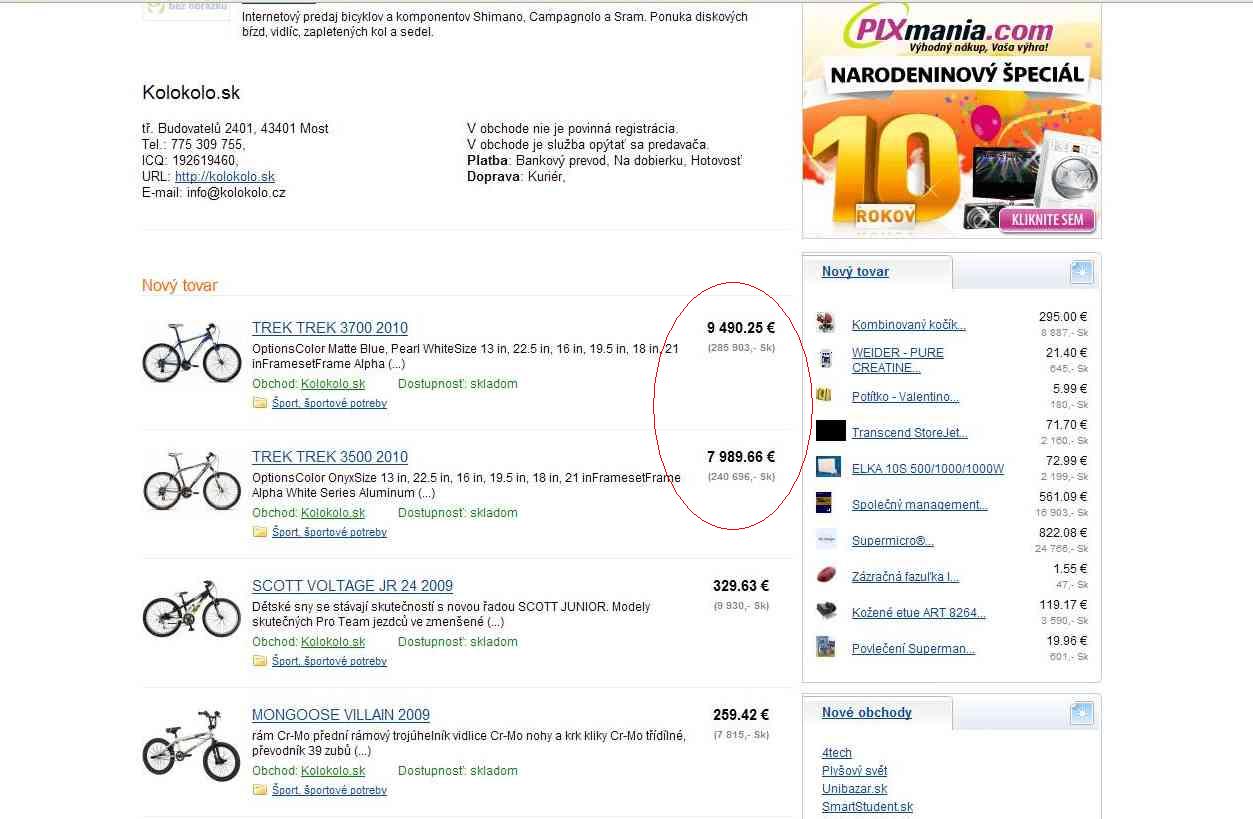Click the star icon in Nový tovar panel
1253x819 pixels.
click(1081, 272)
